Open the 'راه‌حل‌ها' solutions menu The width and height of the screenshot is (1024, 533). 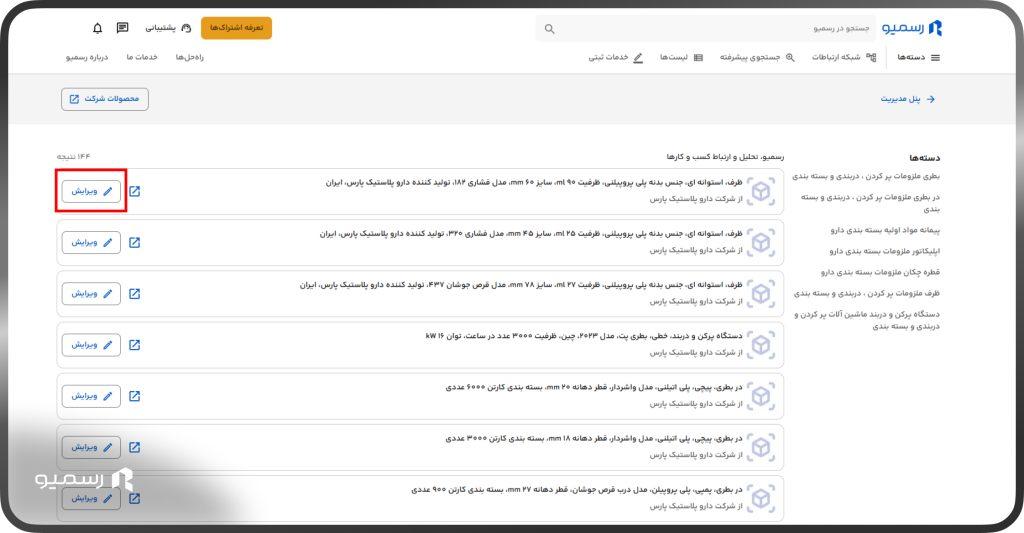click(x=189, y=57)
